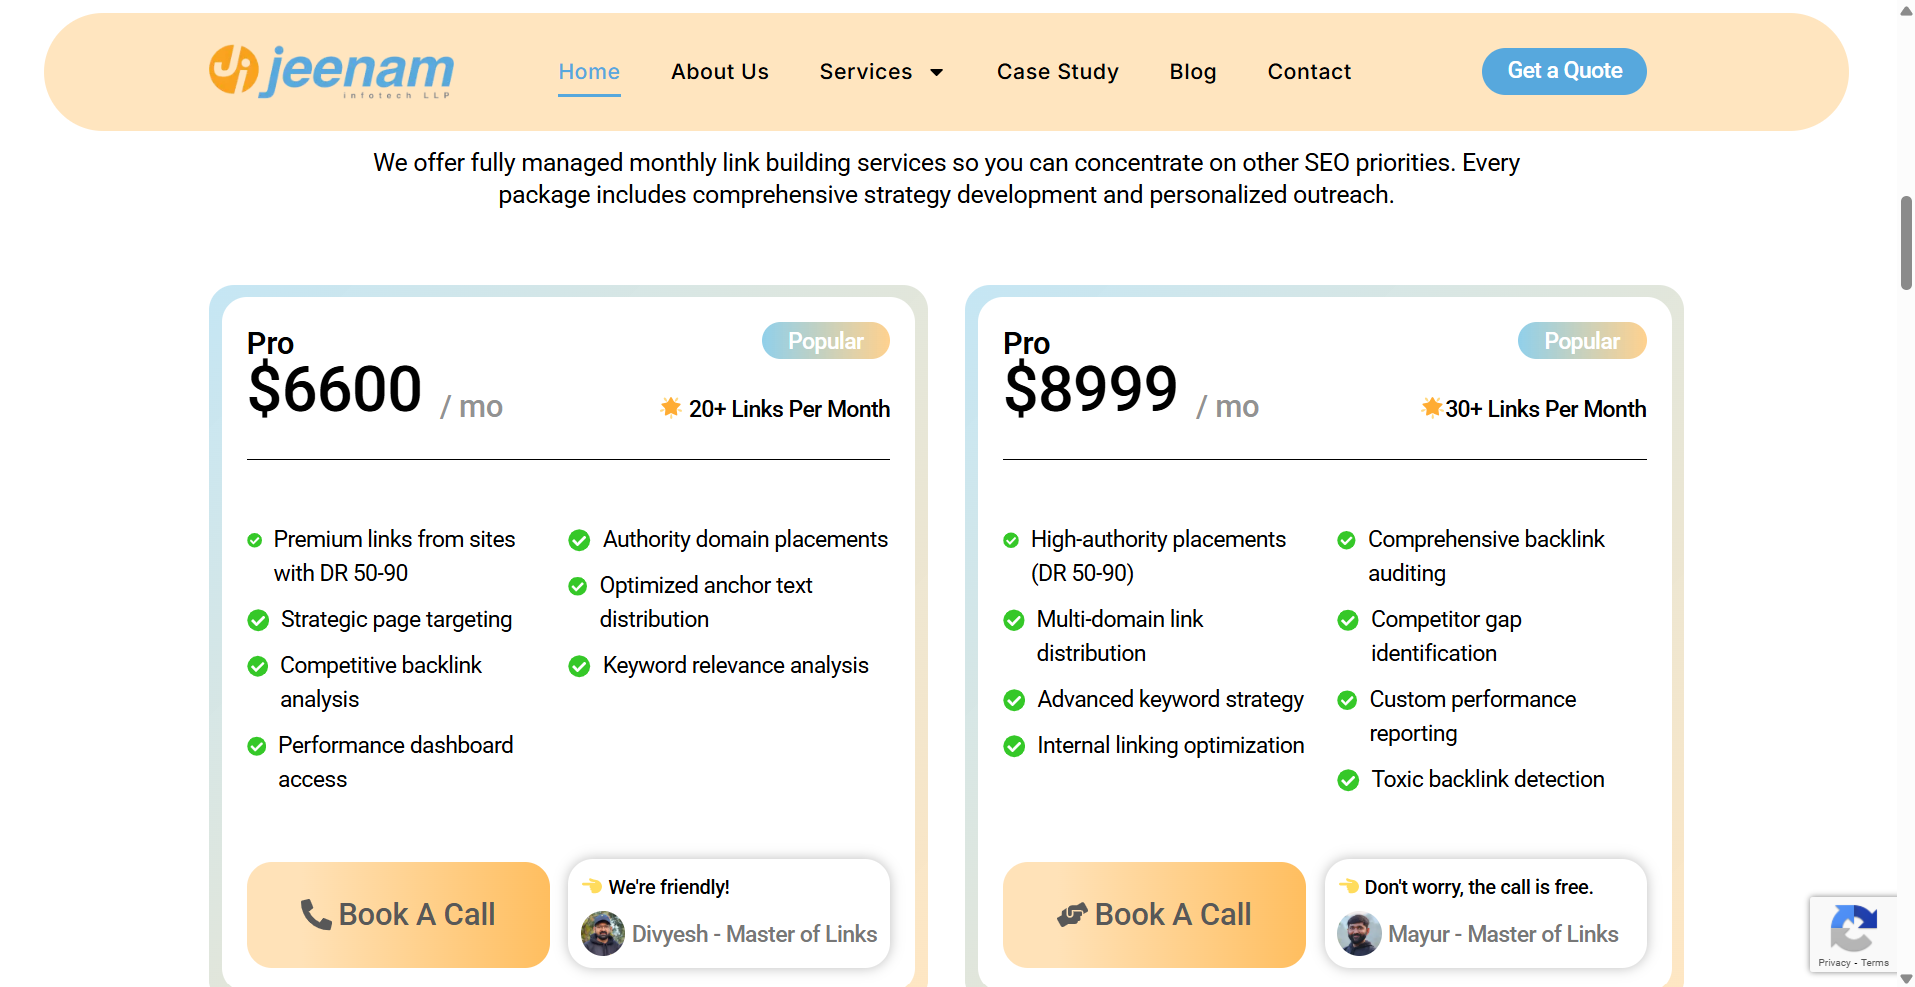Click the star icon beside 30+ Links Per Month
Viewport: 1915px width, 987px height.
(1431, 407)
